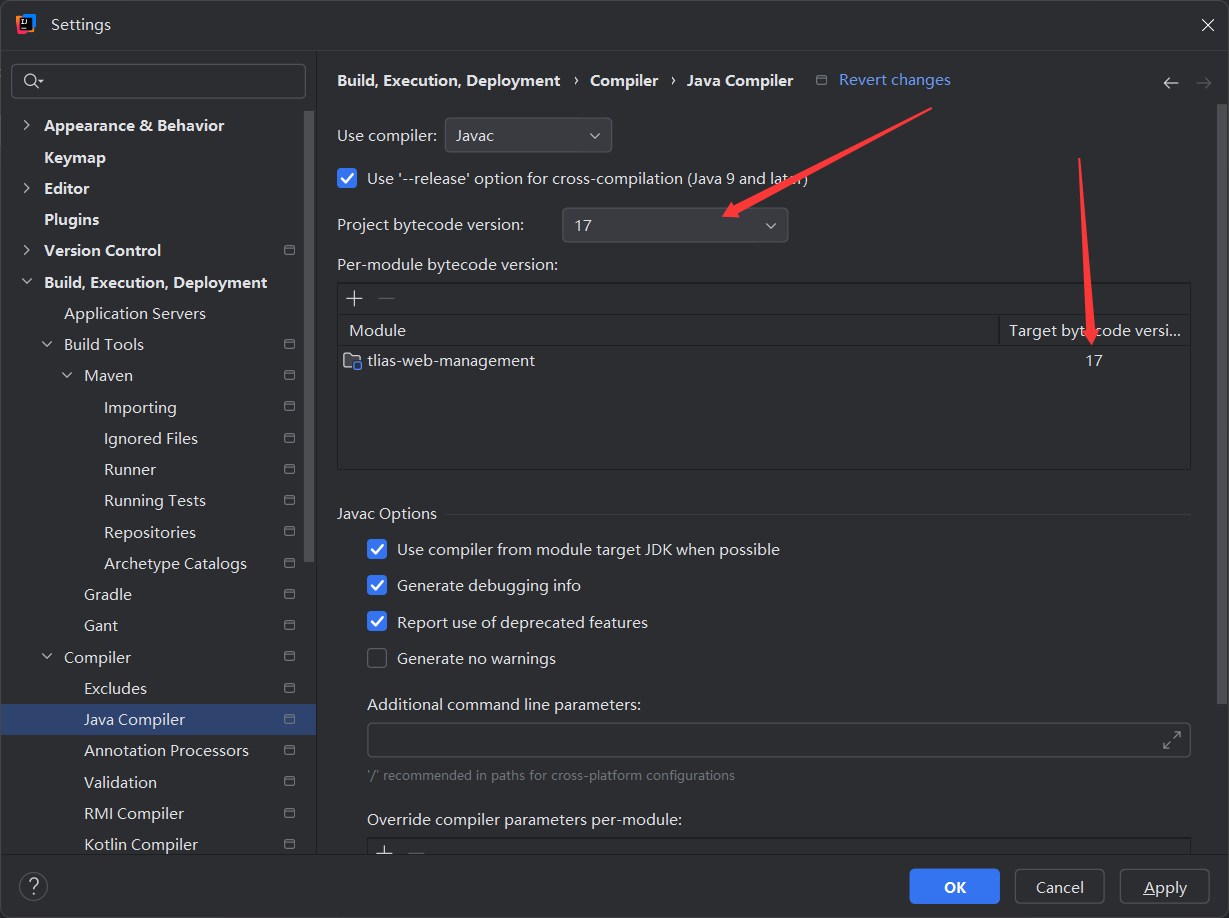Click the project-level icon beside Gant
This screenshot has width=1229, height=918.
click(289, 625)
